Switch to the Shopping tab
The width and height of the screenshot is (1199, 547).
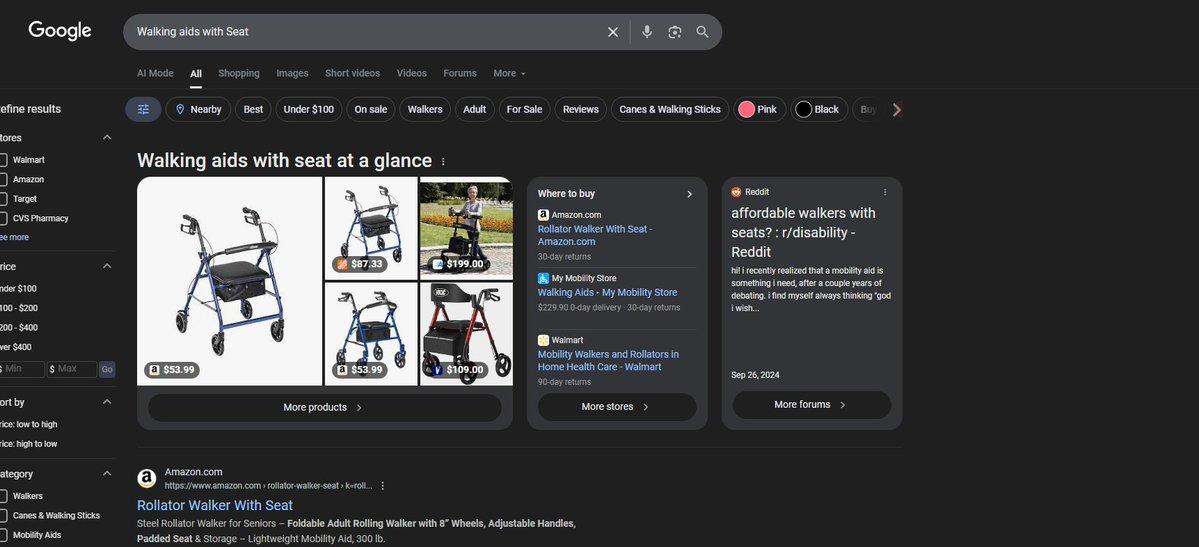point(239,73)
